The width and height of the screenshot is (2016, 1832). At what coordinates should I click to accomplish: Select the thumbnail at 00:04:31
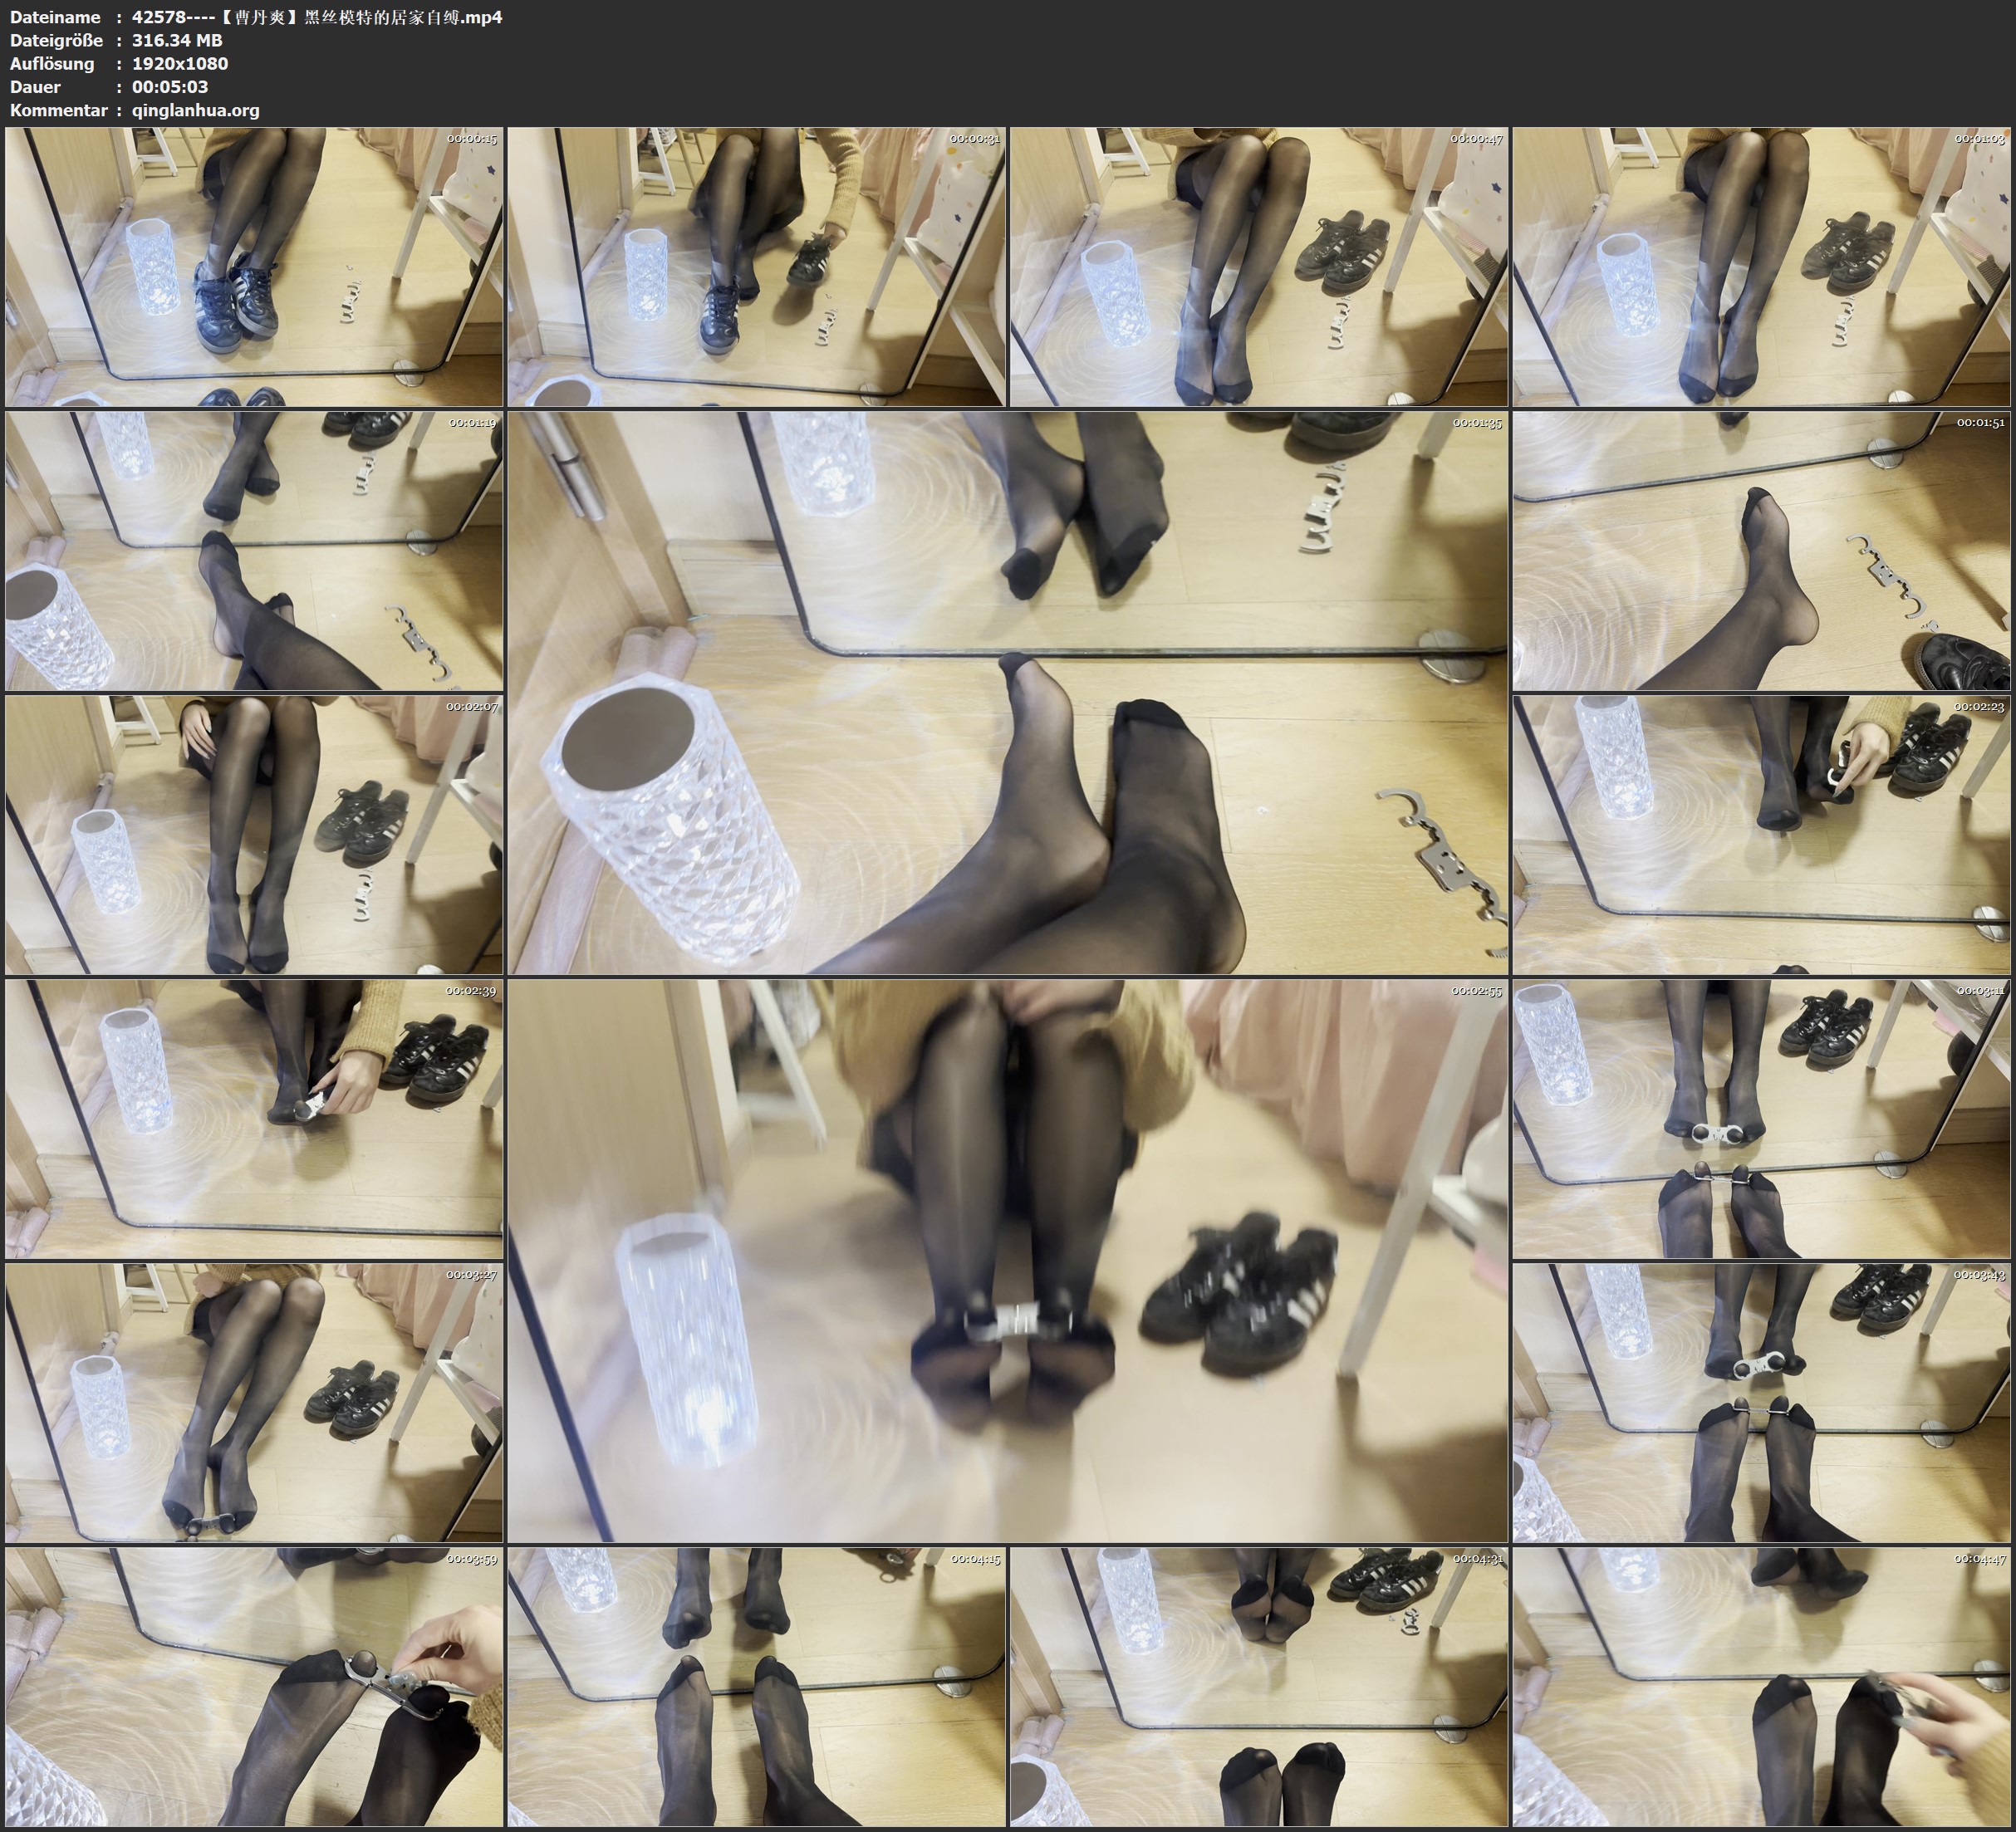1258,1687
